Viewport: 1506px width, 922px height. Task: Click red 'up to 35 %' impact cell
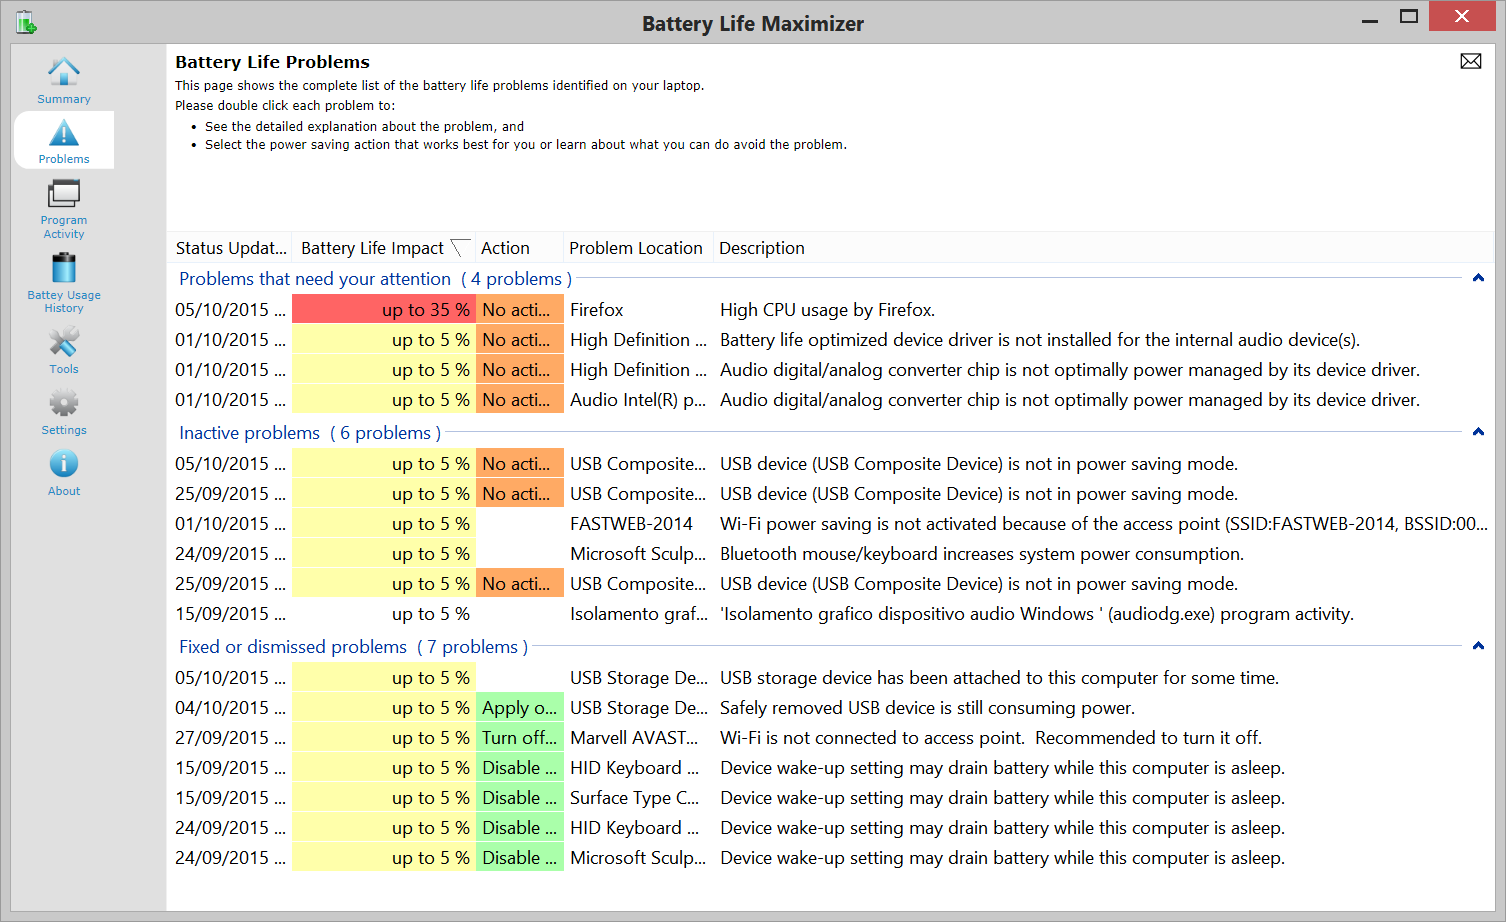click(x=383, y=310)
